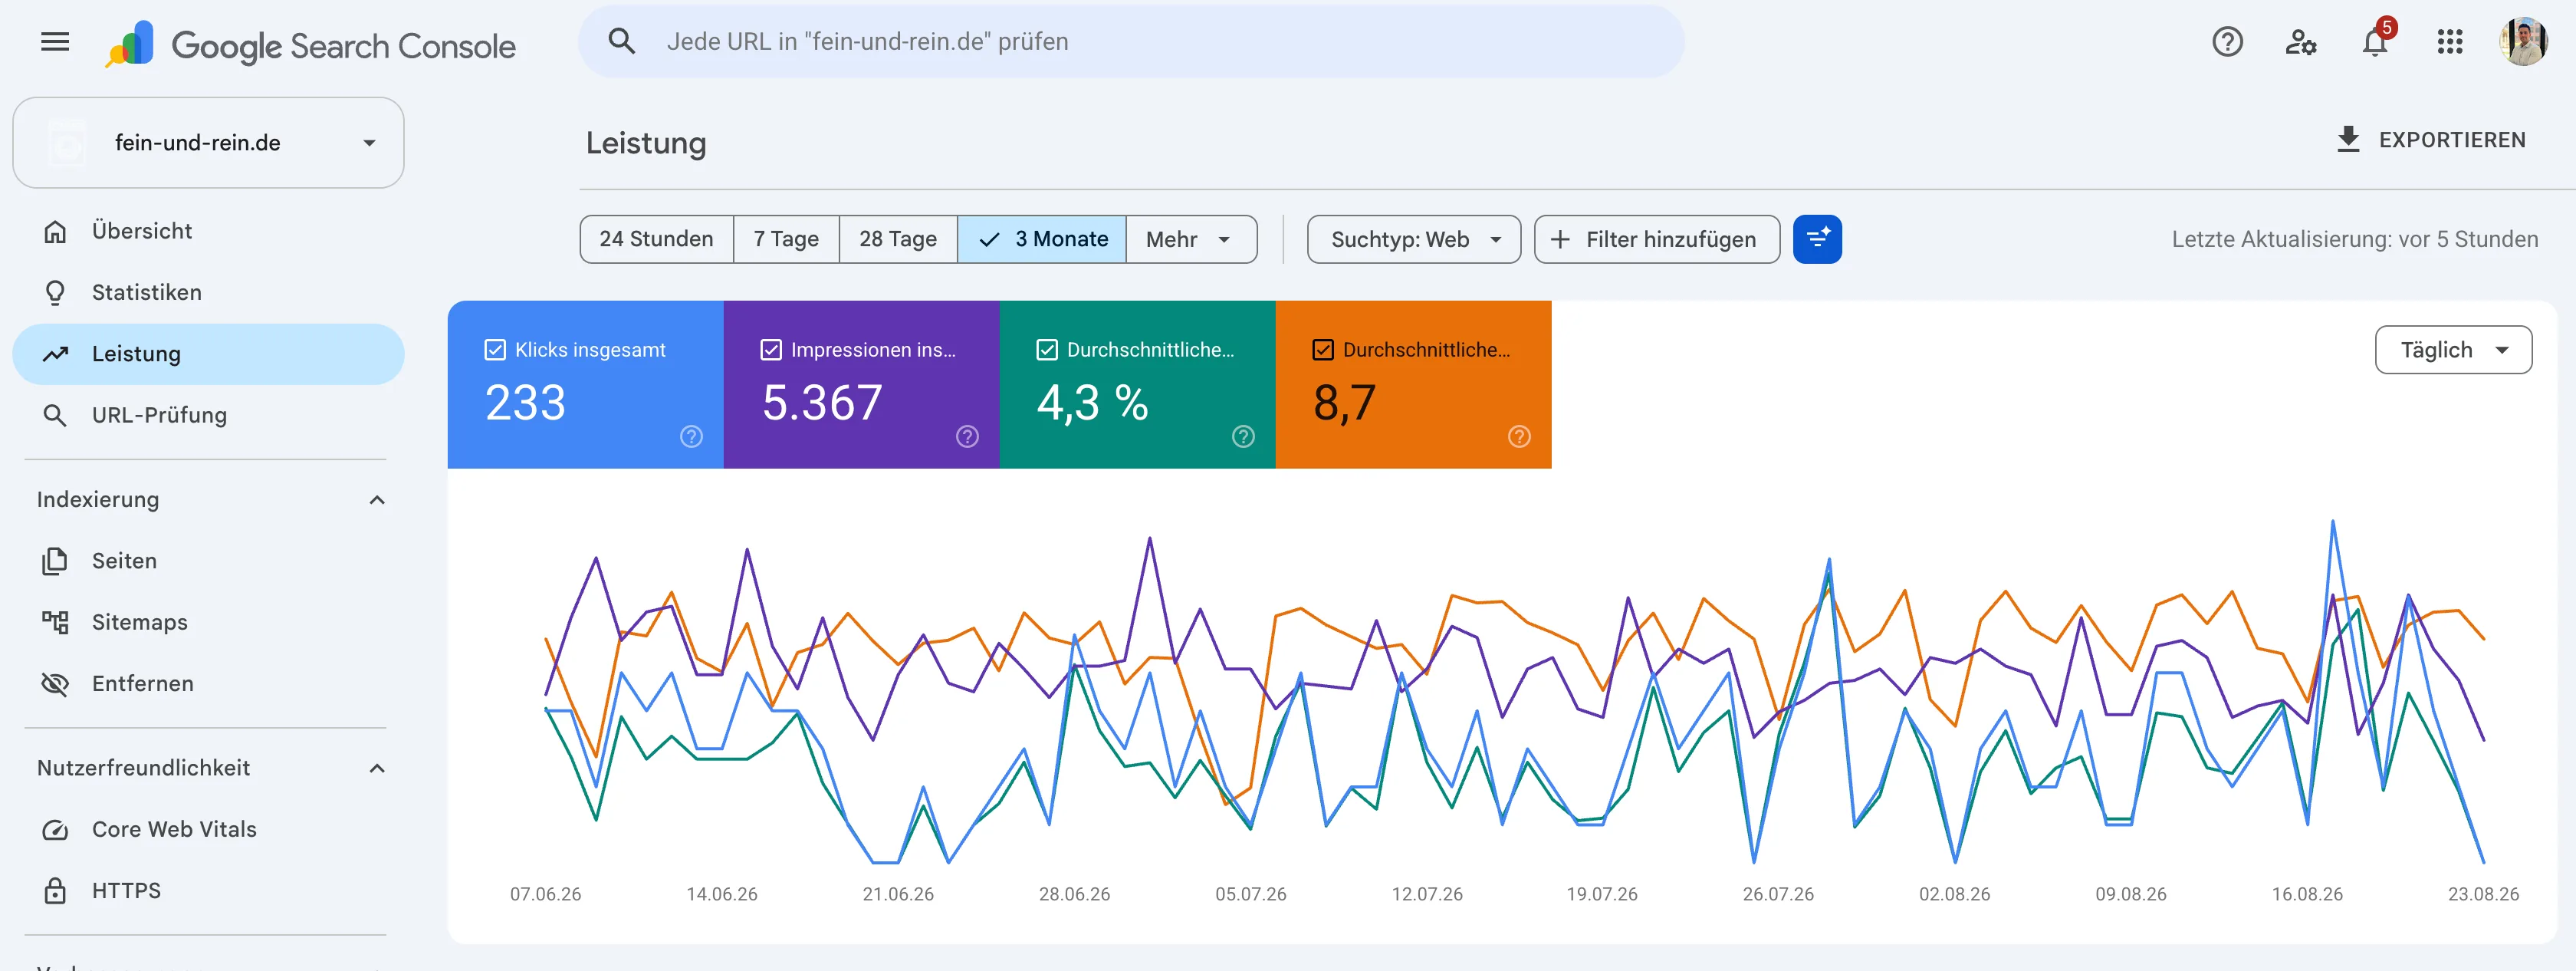
Task: Open the Google apps grid
Action: [x=2449, y=42]
